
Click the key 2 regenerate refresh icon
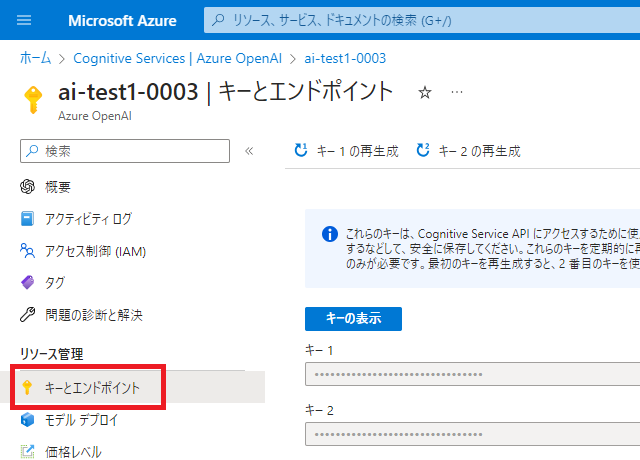point(423,150)
